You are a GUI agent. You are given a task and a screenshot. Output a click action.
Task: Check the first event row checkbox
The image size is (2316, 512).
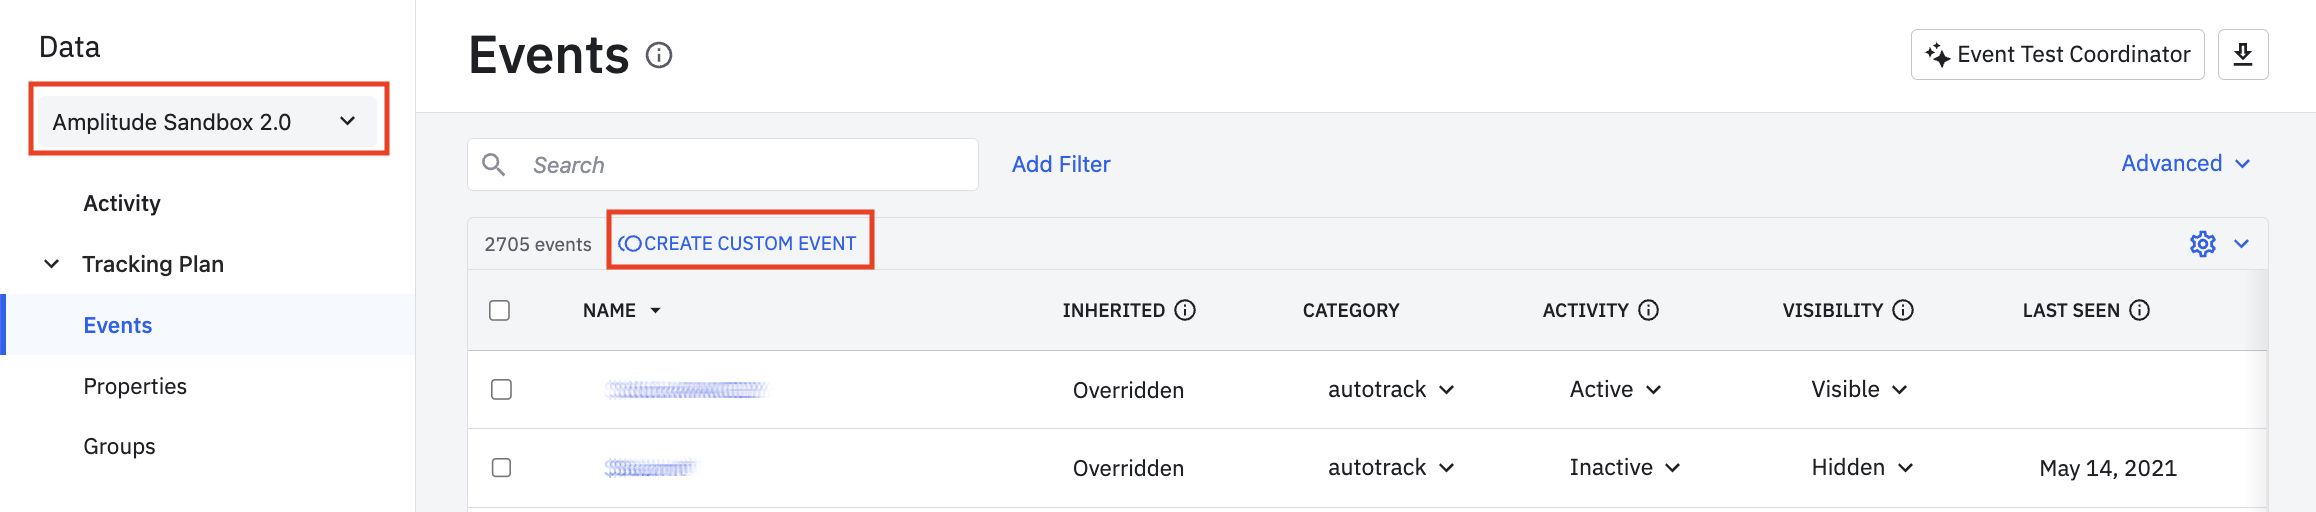(501, 389)
